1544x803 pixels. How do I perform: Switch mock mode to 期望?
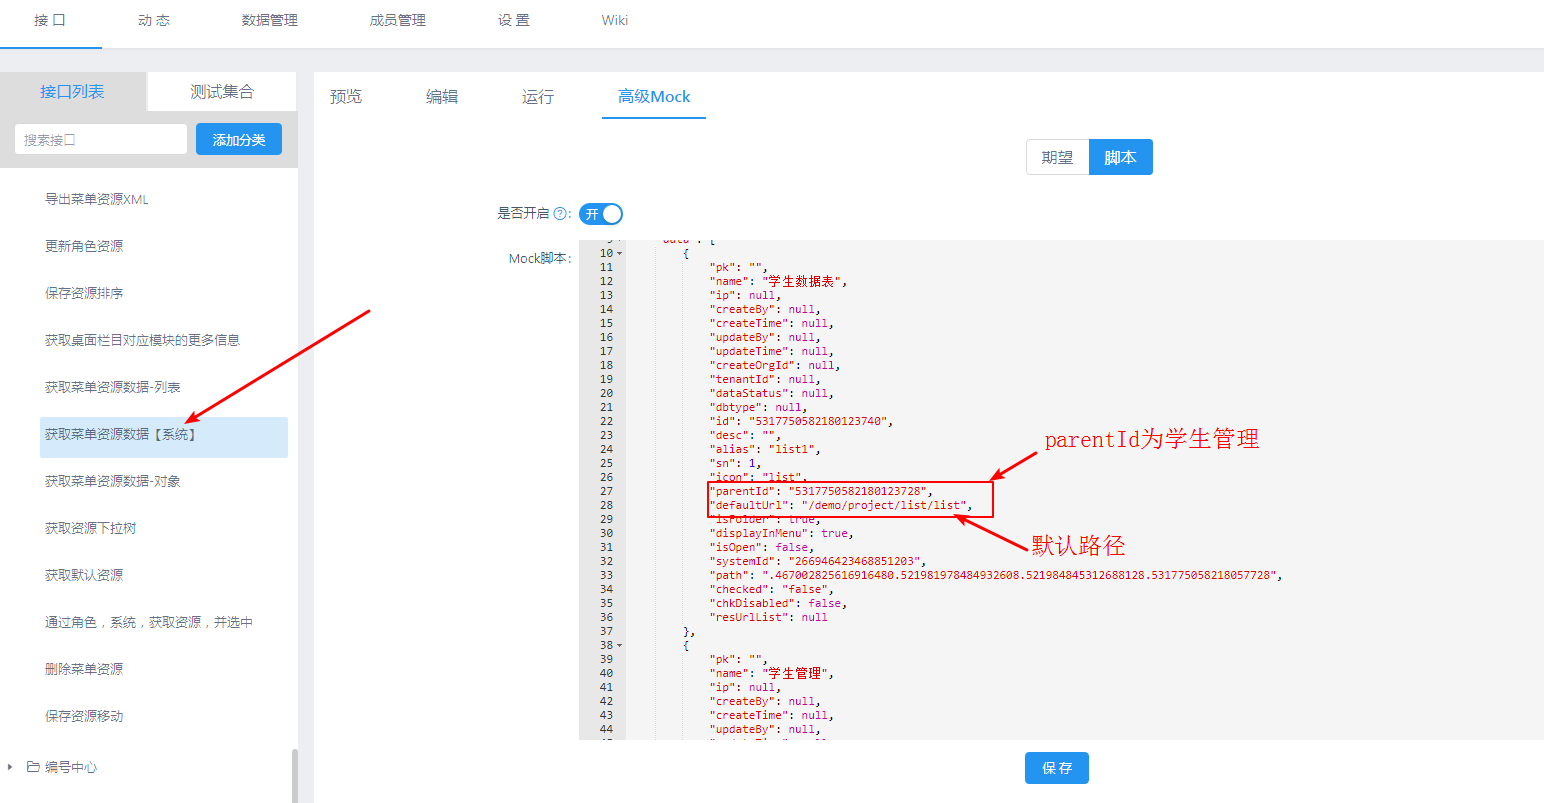tap(1057, 157)
